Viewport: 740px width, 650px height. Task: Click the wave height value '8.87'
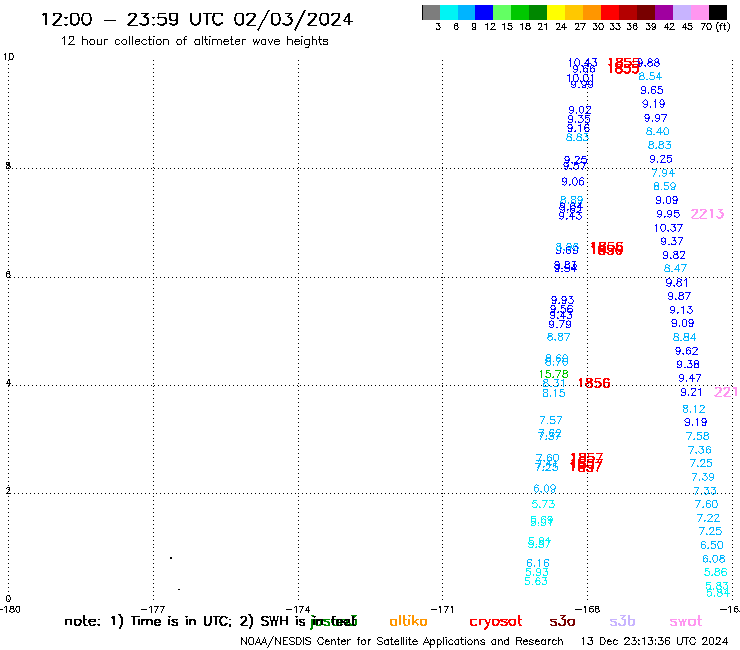558,338
